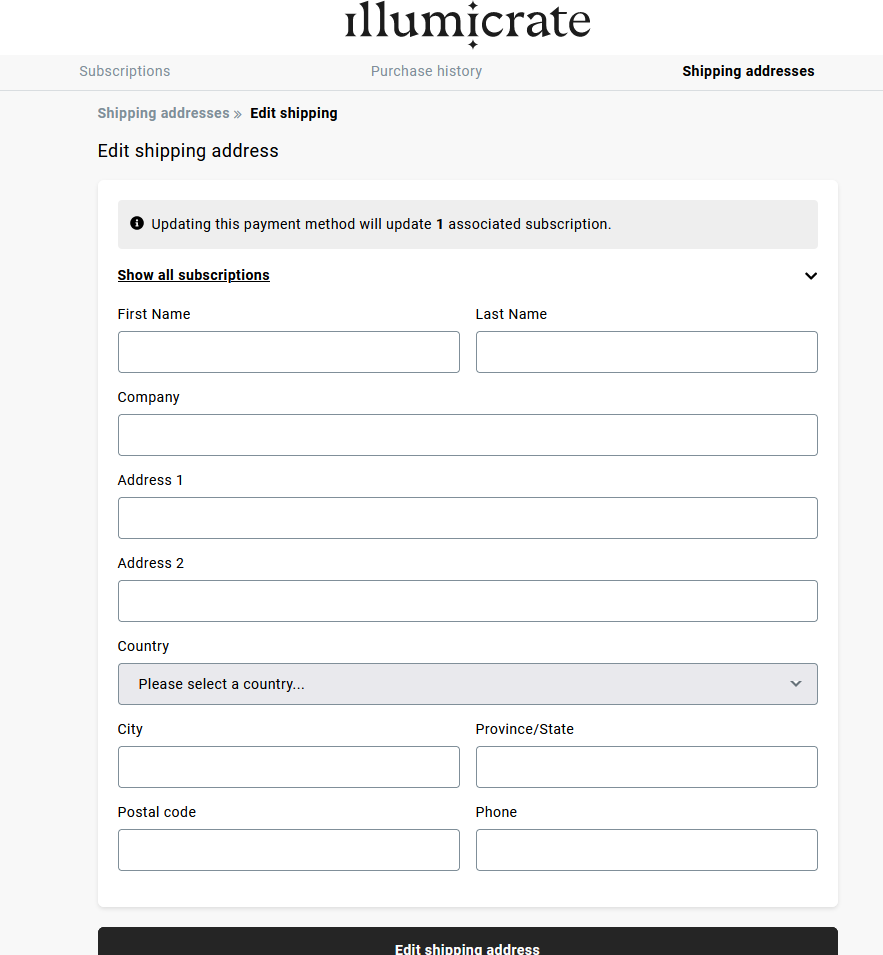
Task: Switch to Purchase history tab
Action: [426, 71]
